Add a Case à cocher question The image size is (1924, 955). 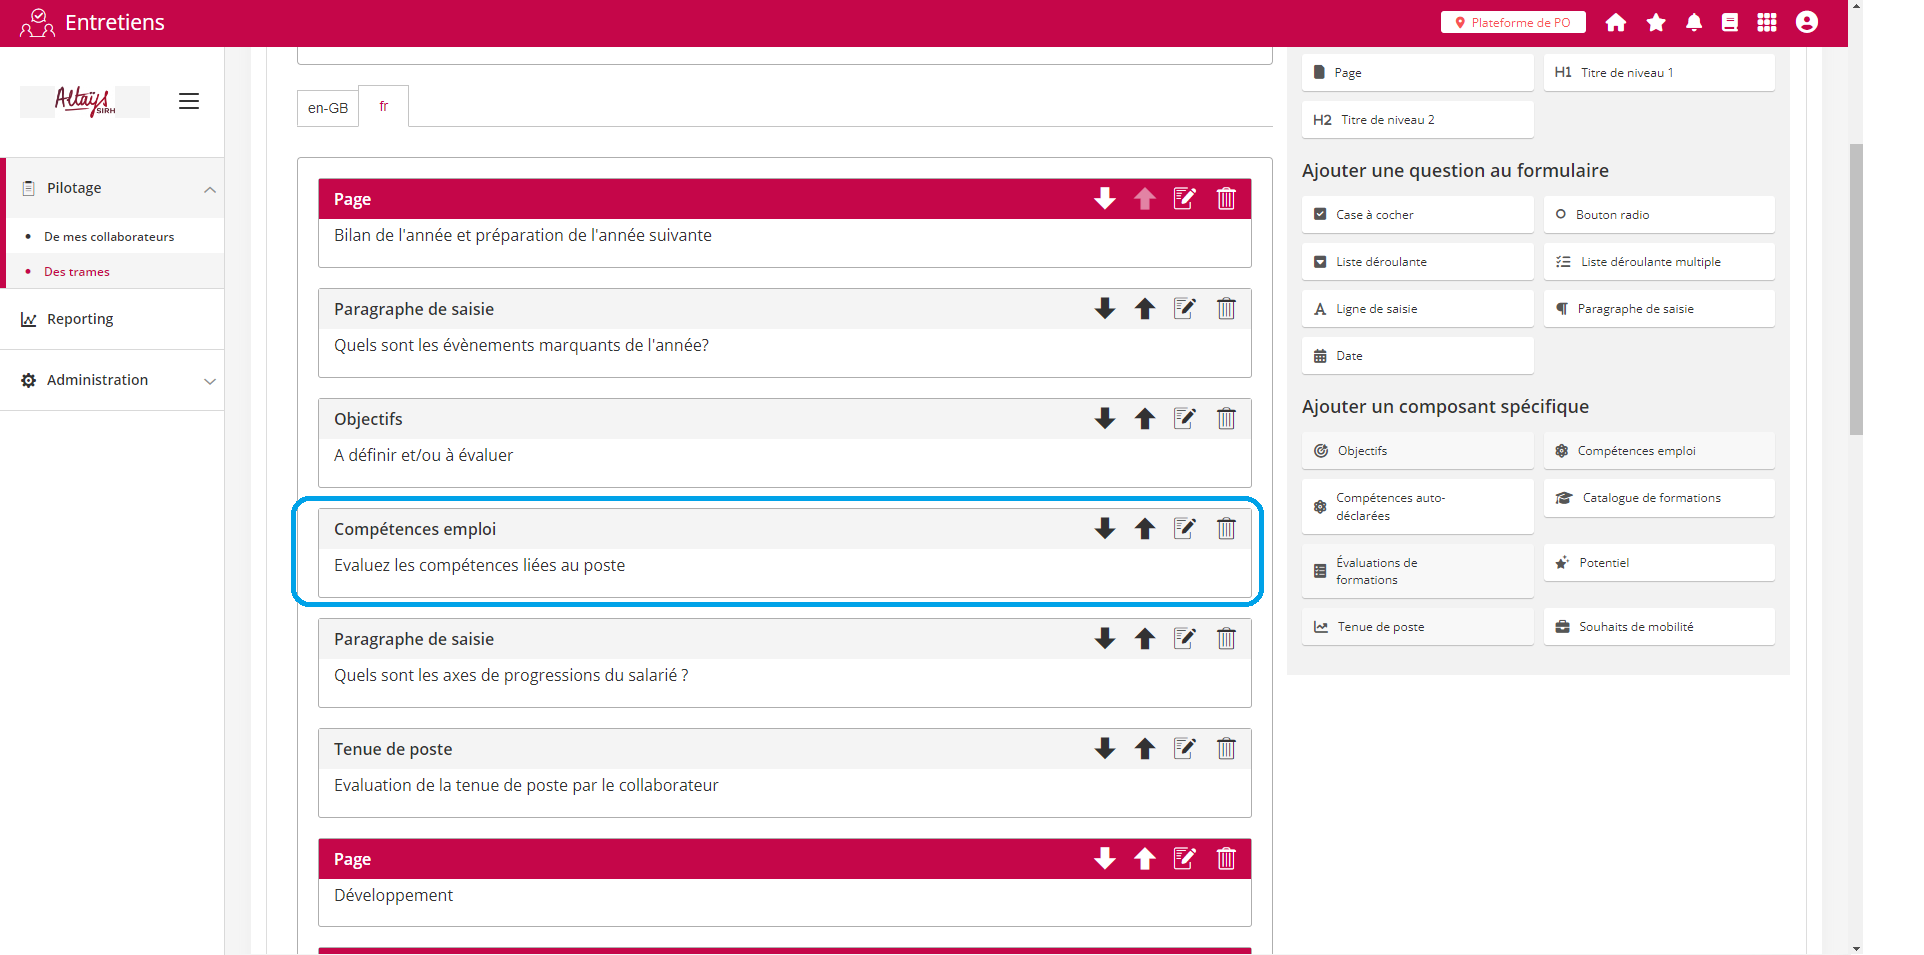pos(1417,215)
